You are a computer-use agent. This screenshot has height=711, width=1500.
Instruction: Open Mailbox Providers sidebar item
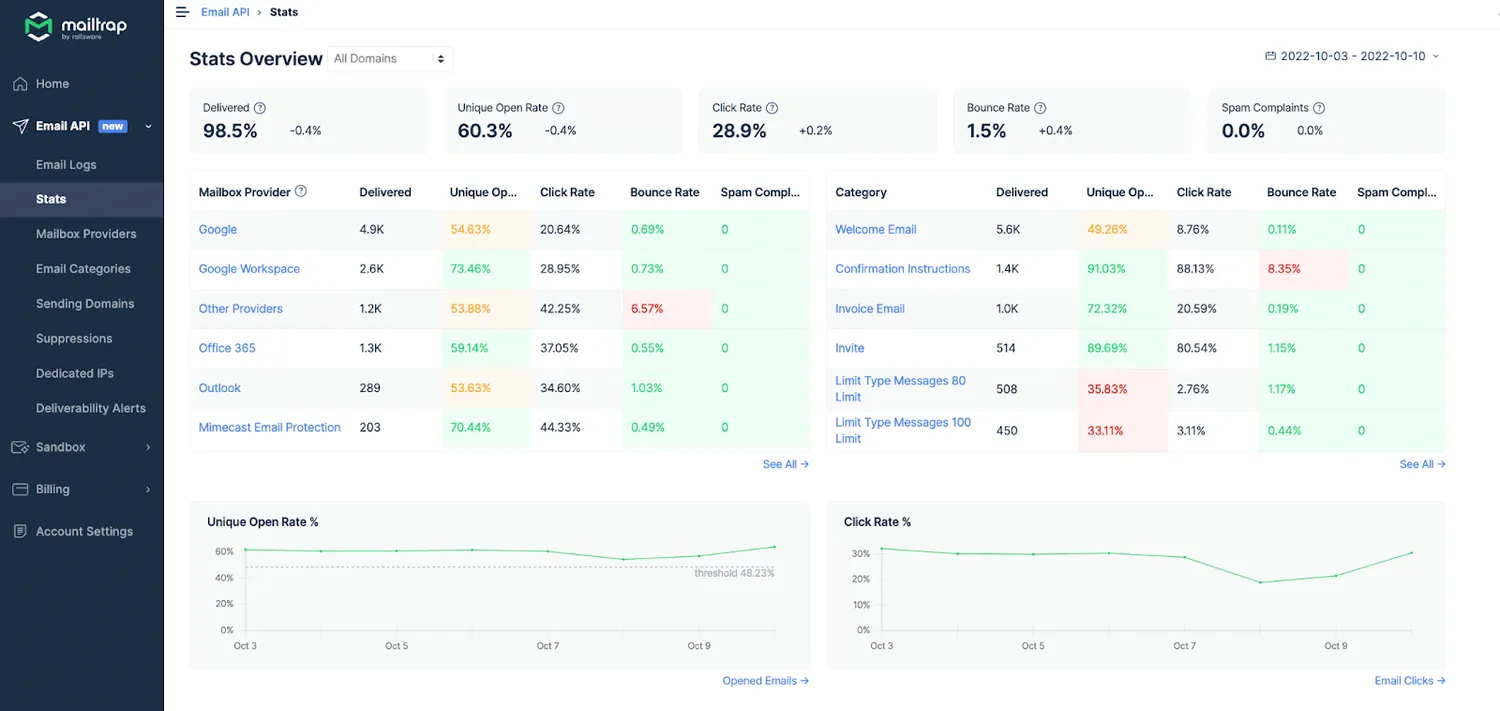(x=86, y=234)
